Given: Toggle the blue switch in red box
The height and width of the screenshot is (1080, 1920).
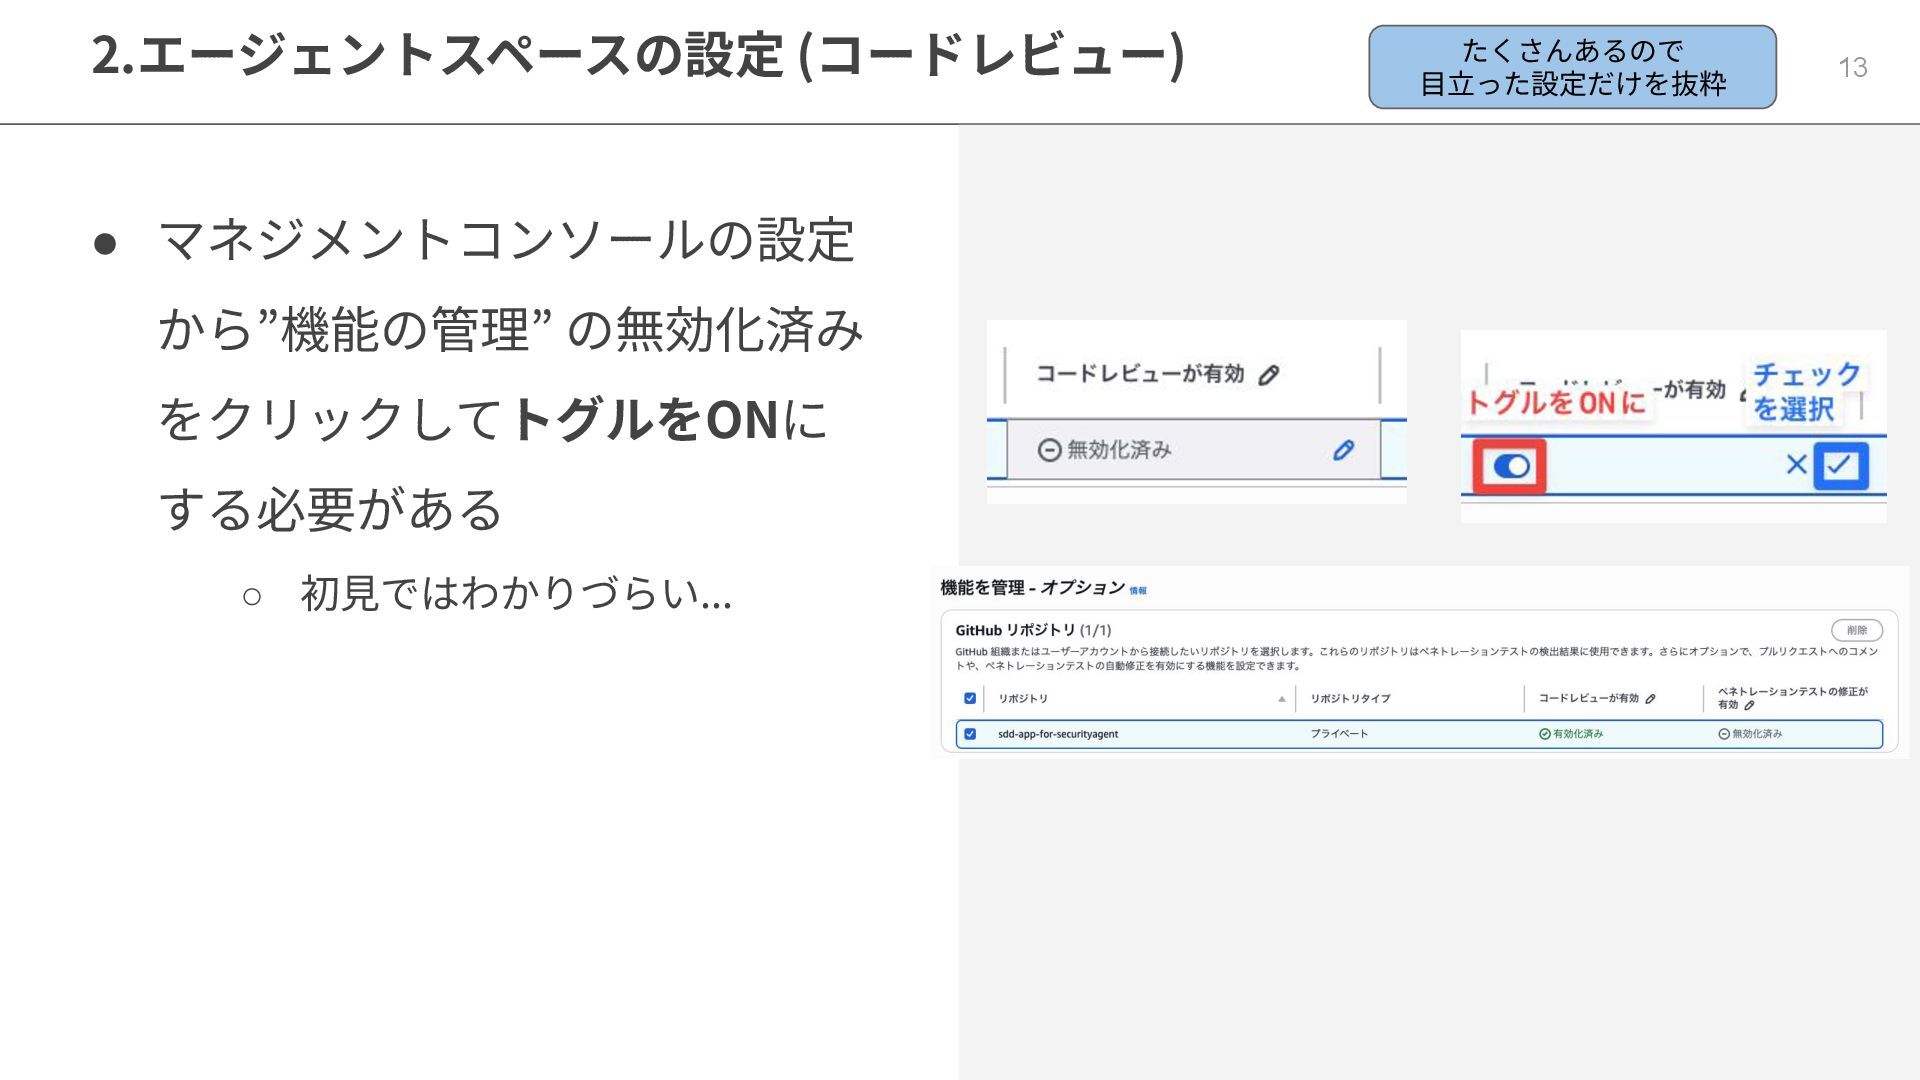Looking at the screenshot, I should click(x=1511, y=466).
